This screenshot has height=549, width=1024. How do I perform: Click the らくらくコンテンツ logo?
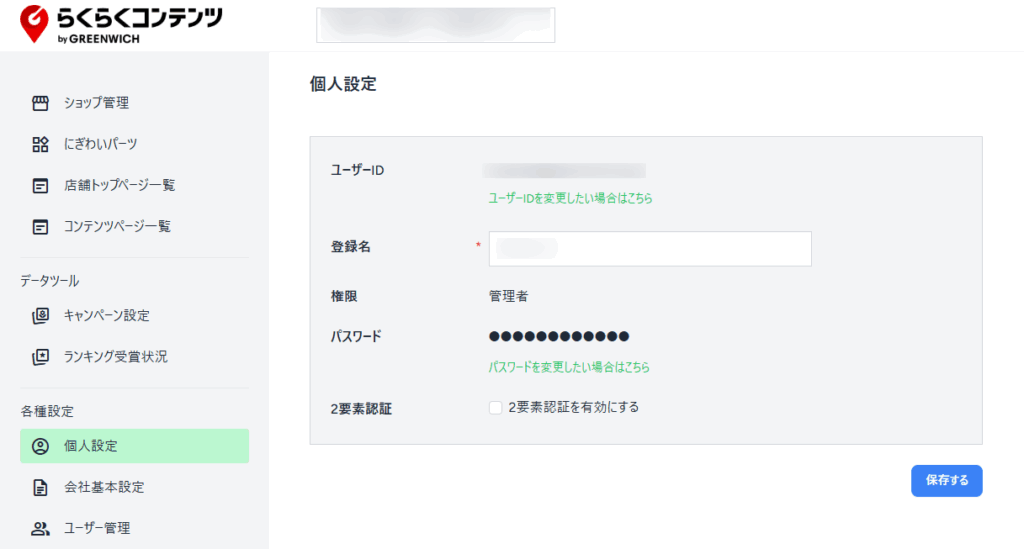[x=122, y=24]
